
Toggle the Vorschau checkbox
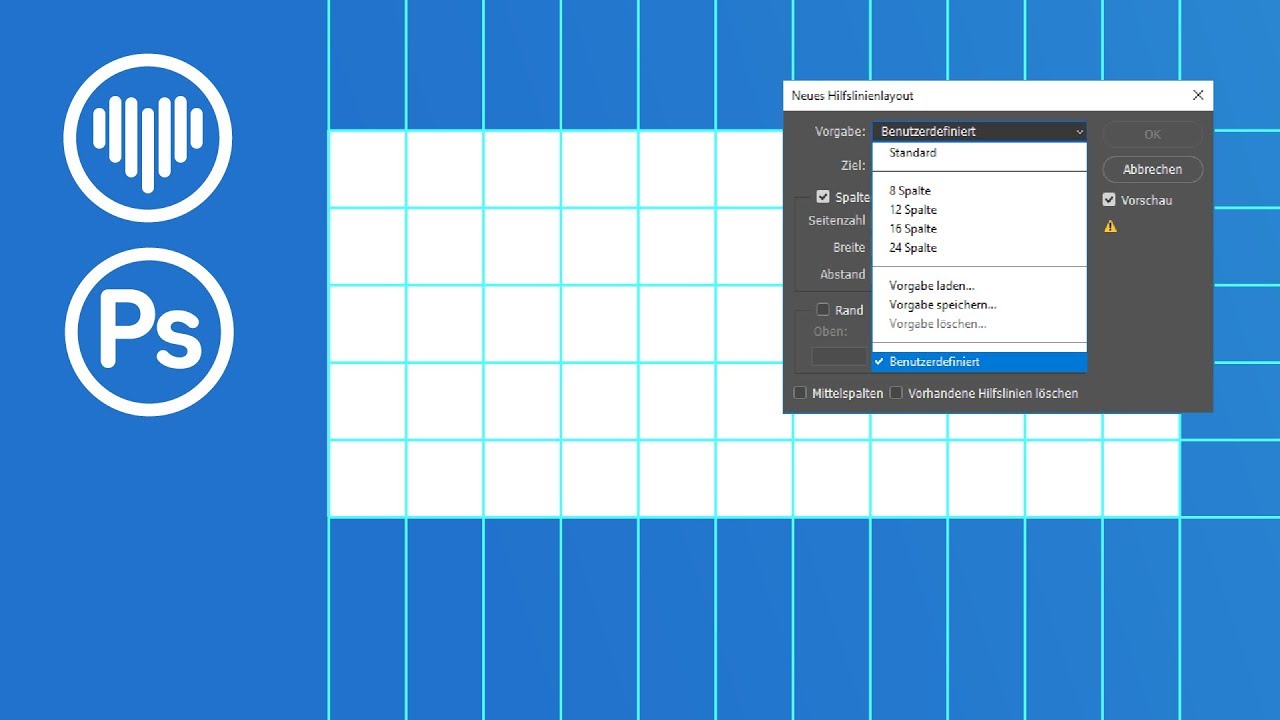tap(1109, 200)
